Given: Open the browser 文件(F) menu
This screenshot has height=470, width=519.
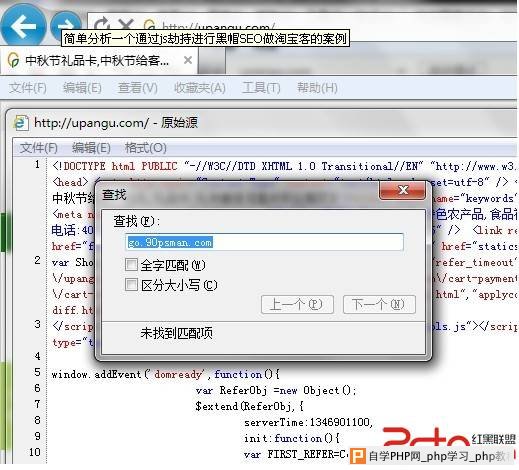Looking at the screenshot, I should (28, 88).
